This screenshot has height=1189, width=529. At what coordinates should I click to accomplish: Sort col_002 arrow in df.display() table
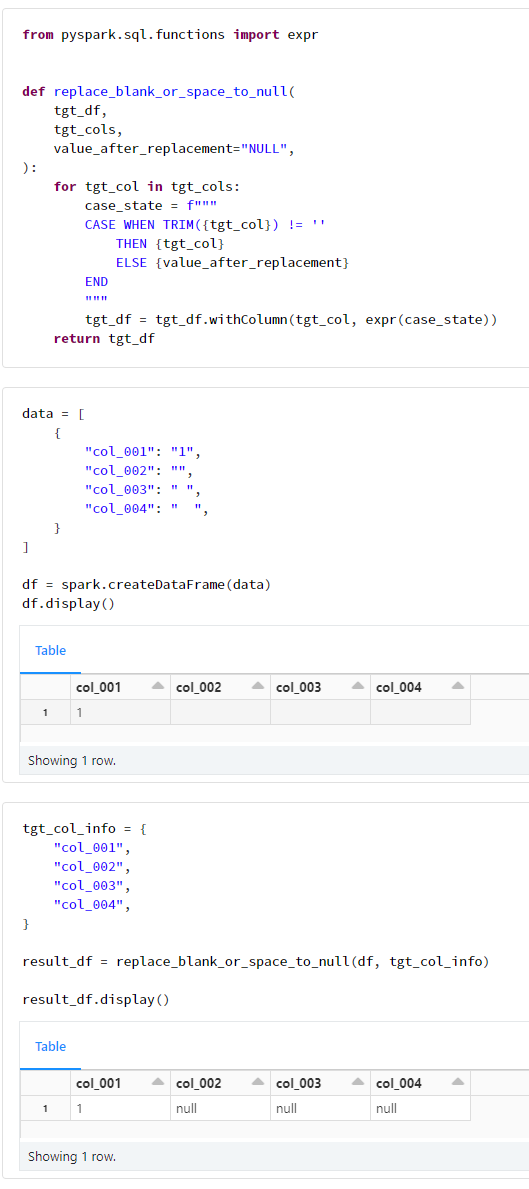(258, 685)
